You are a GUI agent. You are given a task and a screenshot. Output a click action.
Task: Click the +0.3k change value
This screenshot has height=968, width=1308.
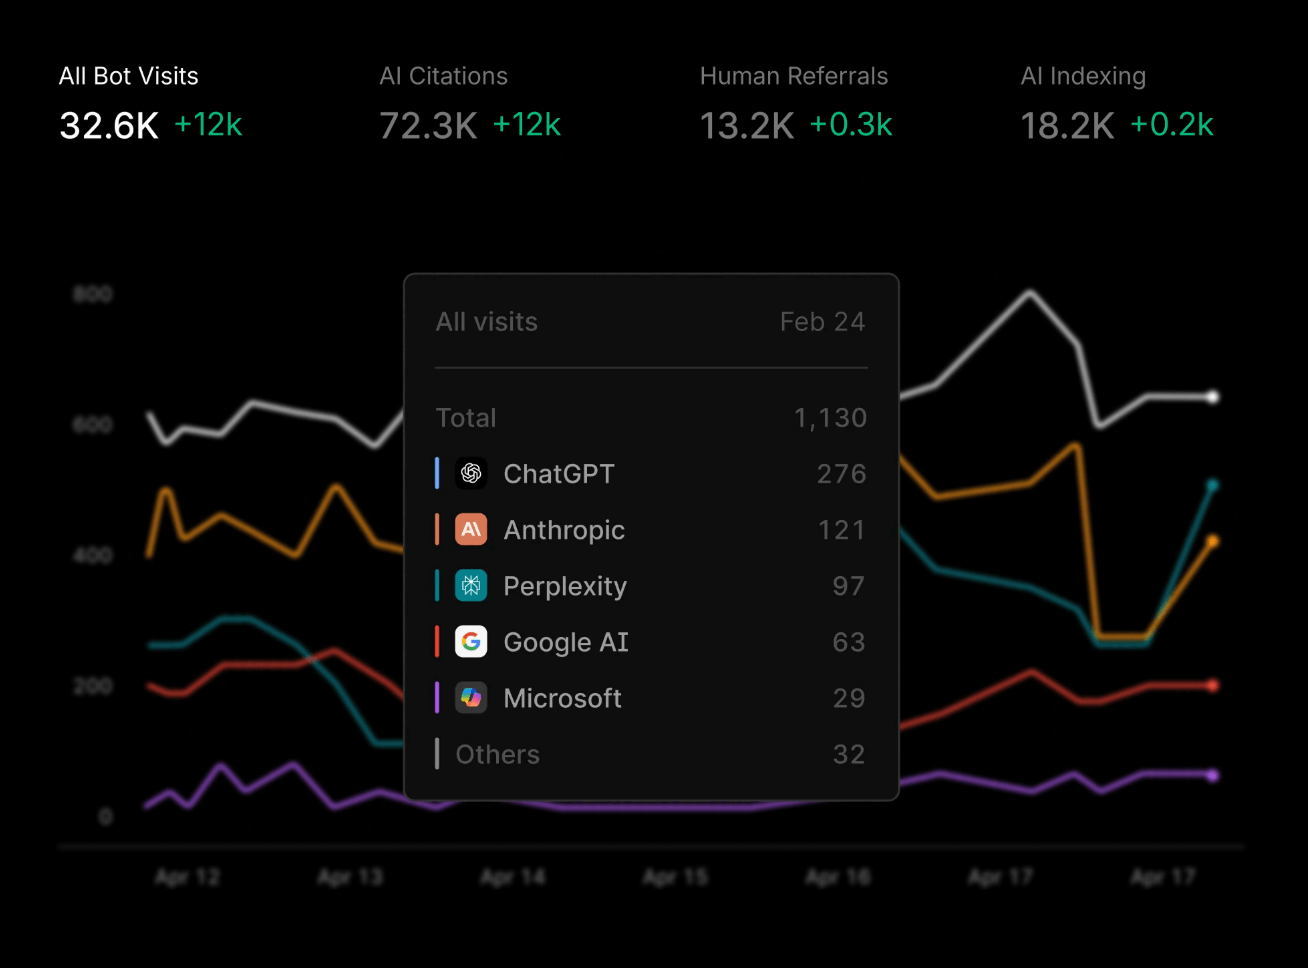click(851, 125)
